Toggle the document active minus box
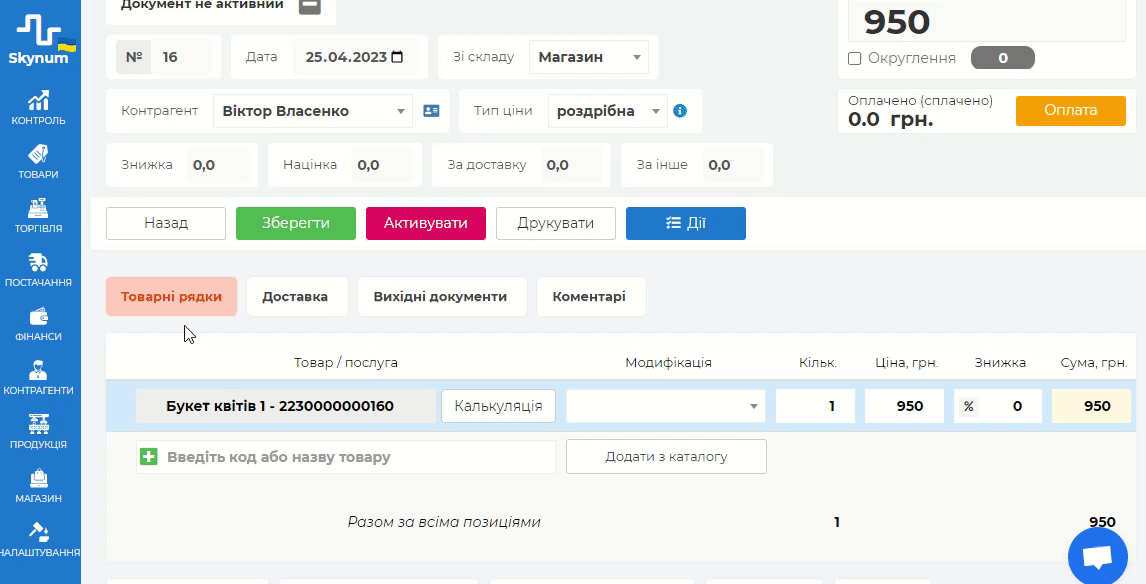The width and height of the screenshot is (1146, 584). pos(310,5)
